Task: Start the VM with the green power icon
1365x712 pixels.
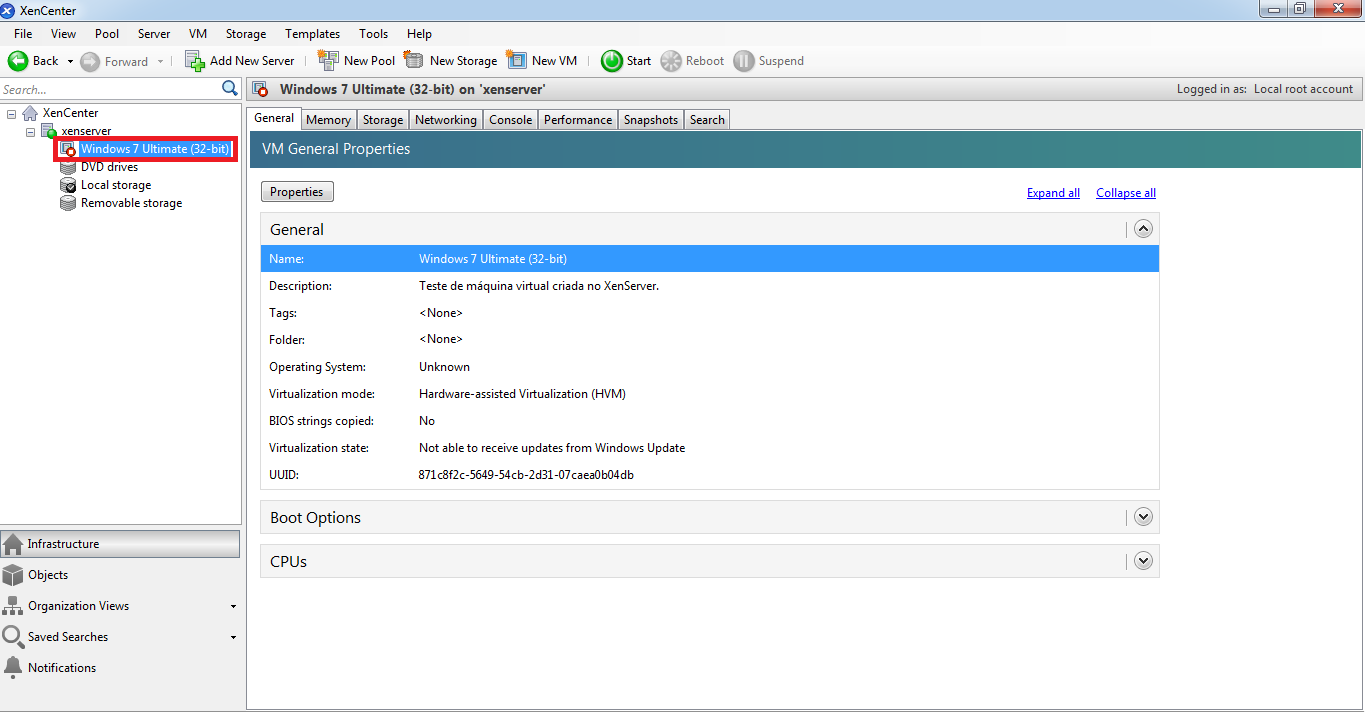Action: [611, 61]
